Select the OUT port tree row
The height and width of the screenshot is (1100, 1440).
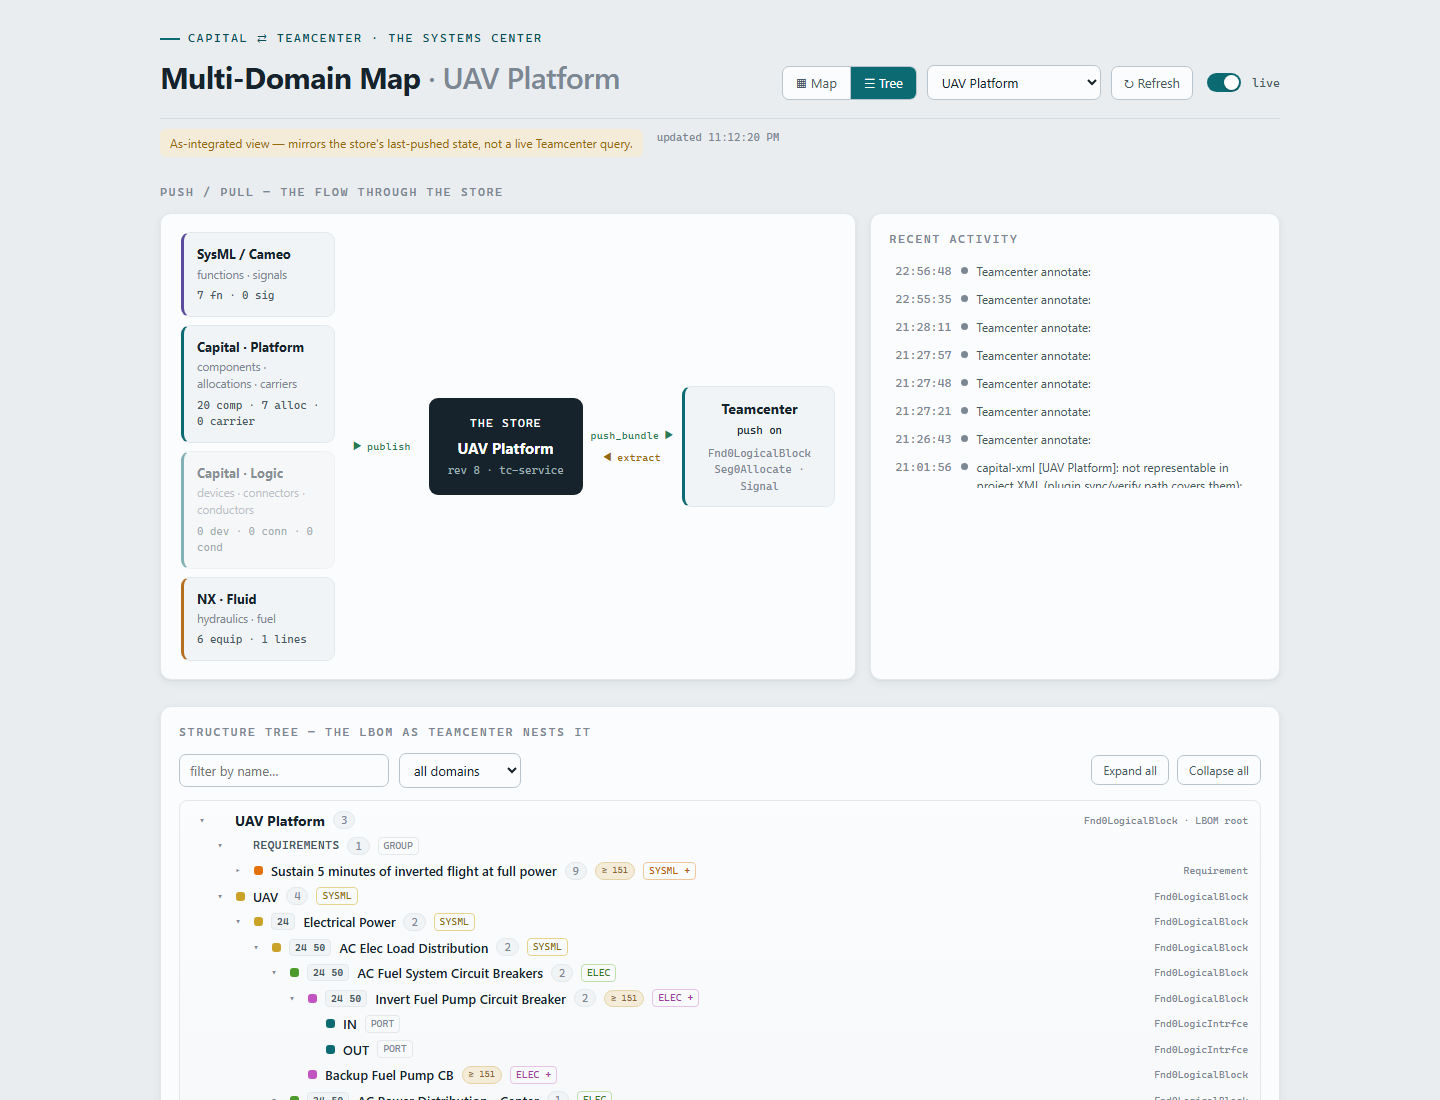pyautogui.click(x=720, y=1050)
